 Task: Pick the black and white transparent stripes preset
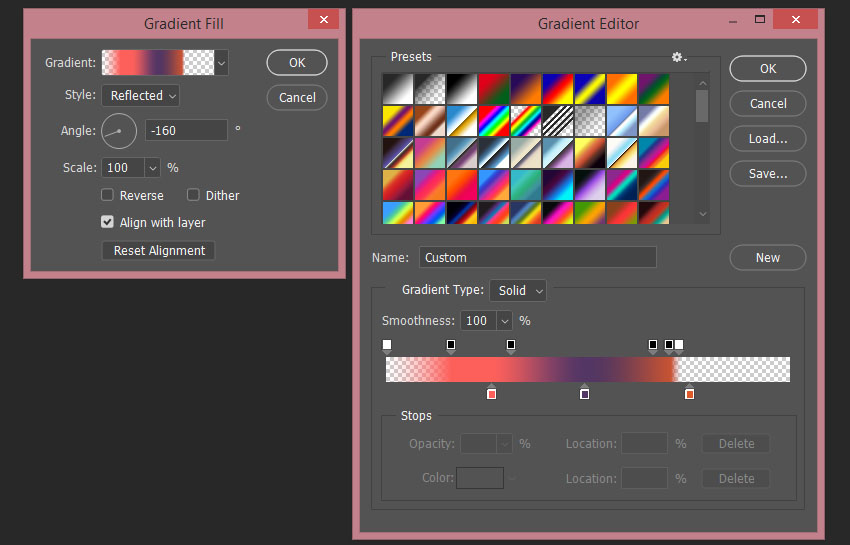(x=558, y=121)
